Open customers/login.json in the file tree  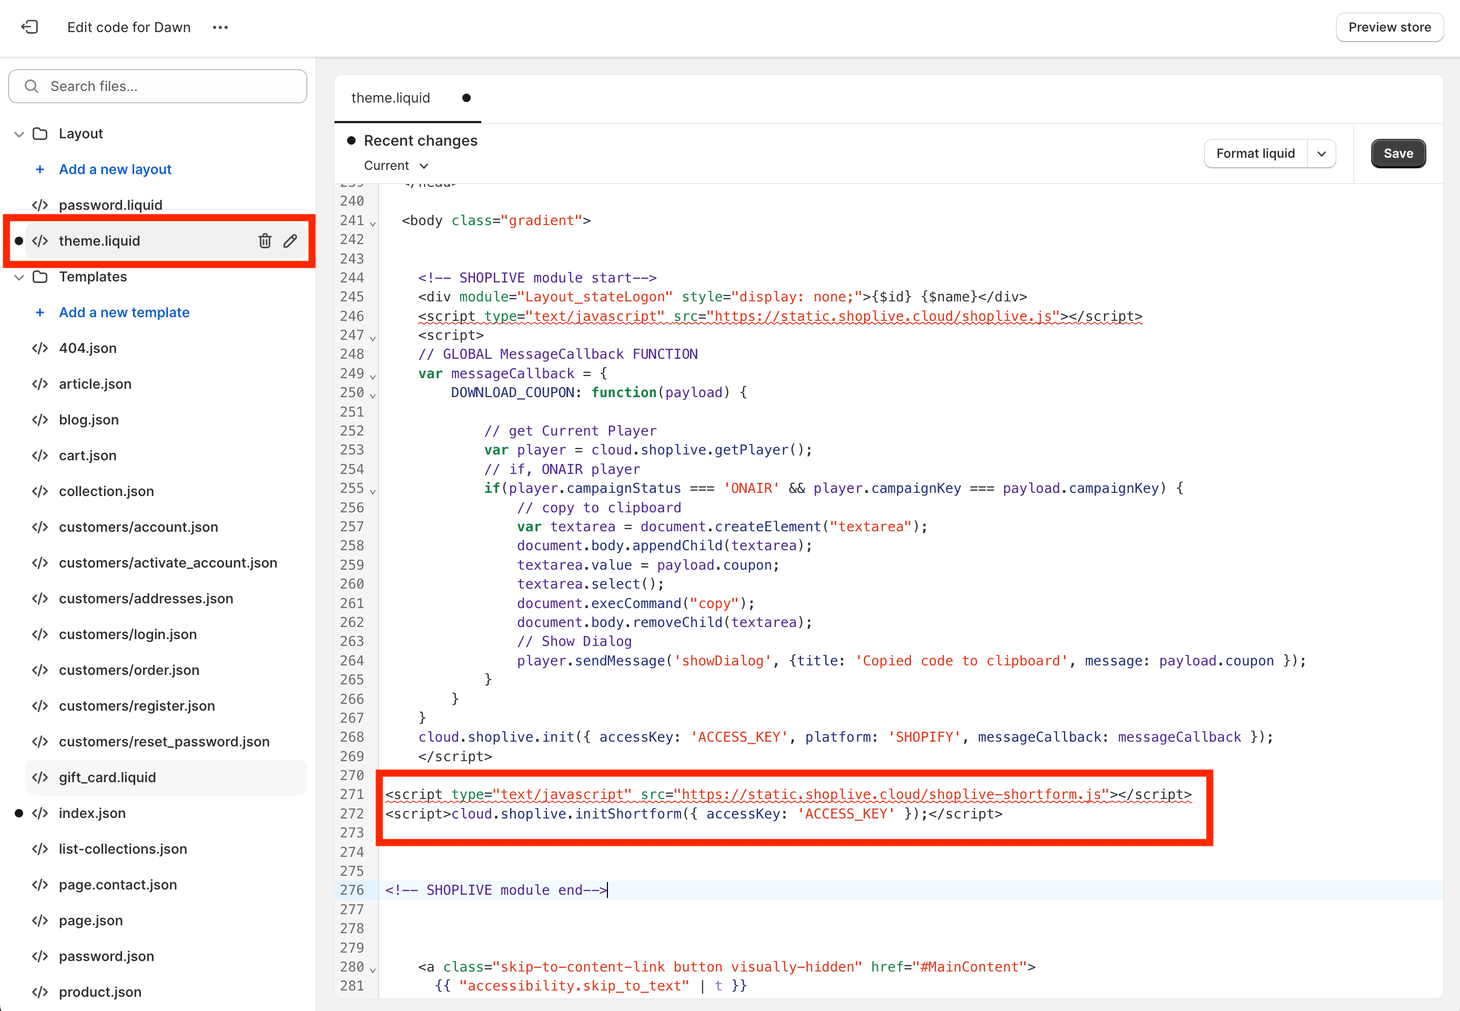click(x=128, y=635)
